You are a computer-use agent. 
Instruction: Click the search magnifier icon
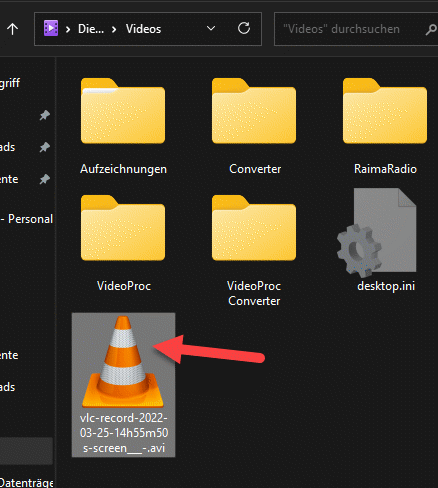tap(431, 30)
